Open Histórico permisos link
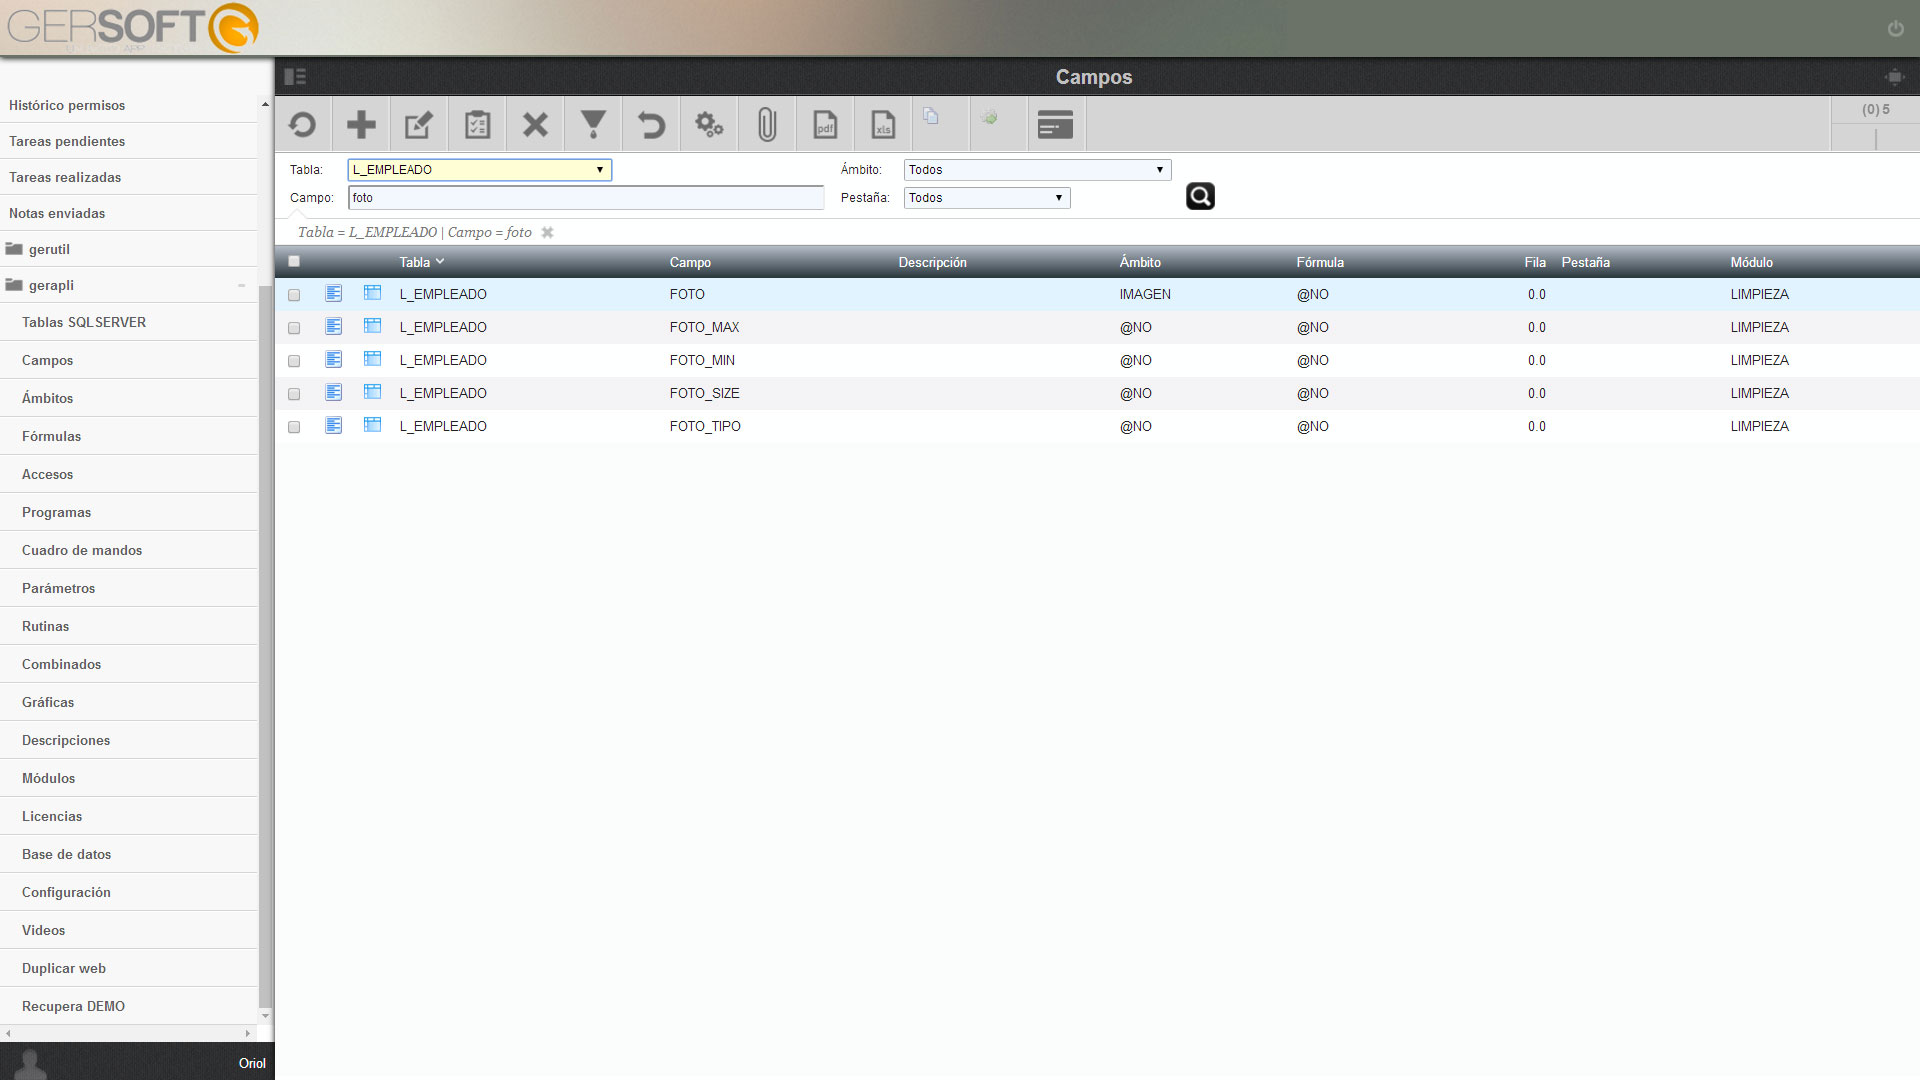Screen dimensions: 1920x1080 click(128, 105)
